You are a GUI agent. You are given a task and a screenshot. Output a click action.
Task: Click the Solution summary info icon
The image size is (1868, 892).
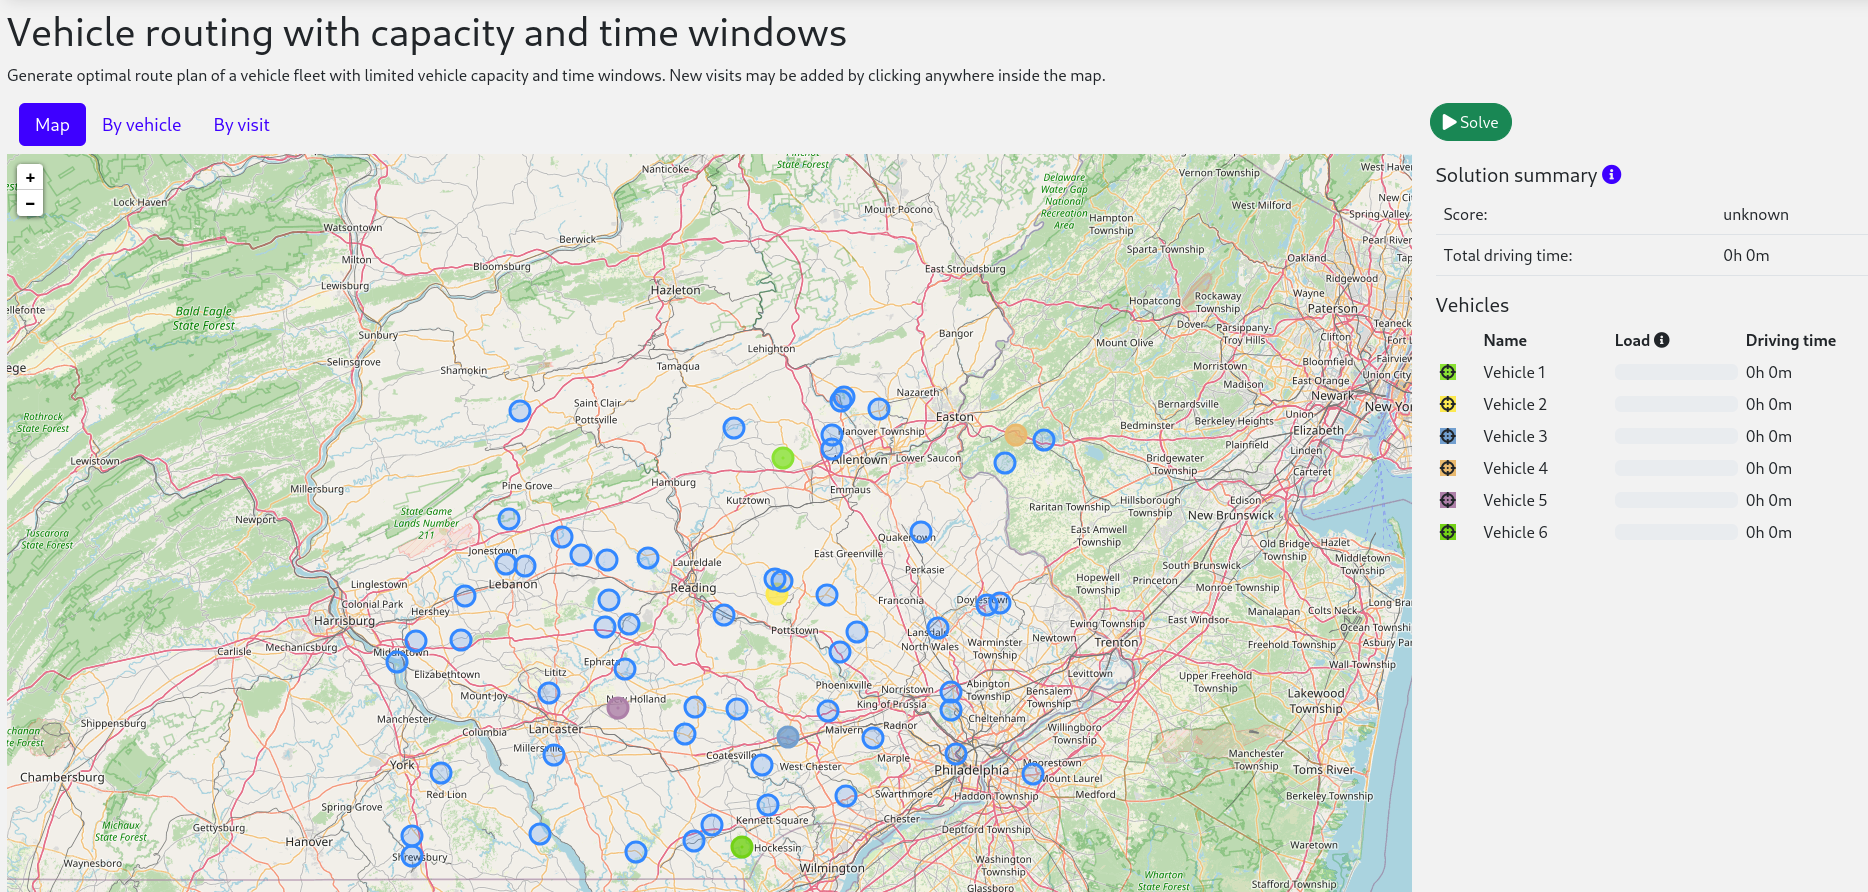[x=1611, y=175]
